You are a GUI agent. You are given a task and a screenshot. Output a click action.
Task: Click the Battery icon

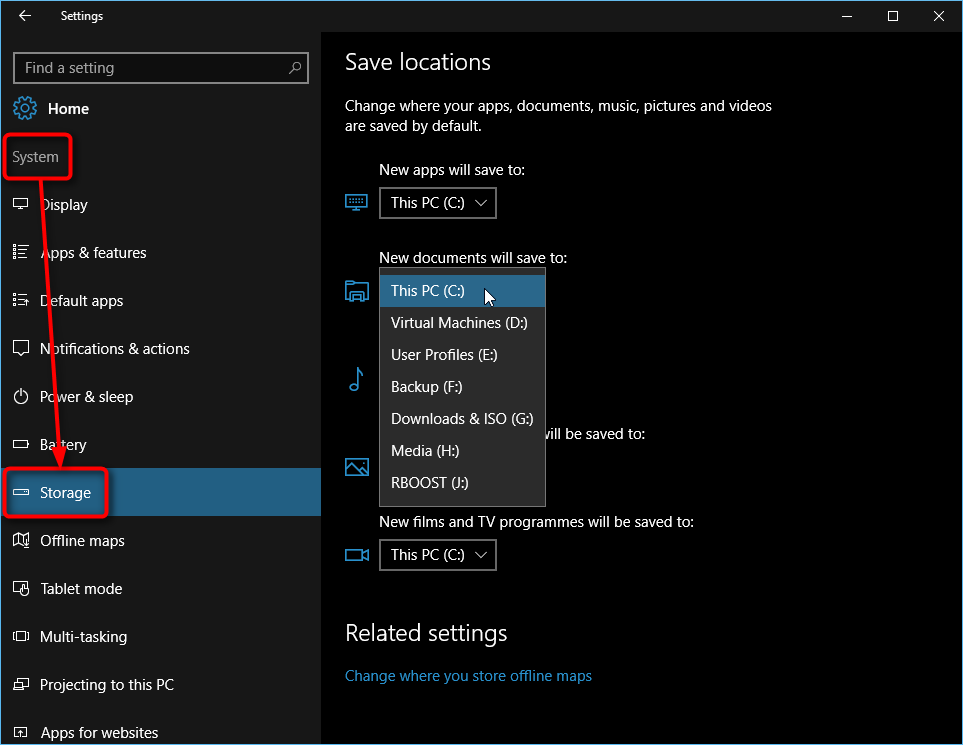(21, 444)
